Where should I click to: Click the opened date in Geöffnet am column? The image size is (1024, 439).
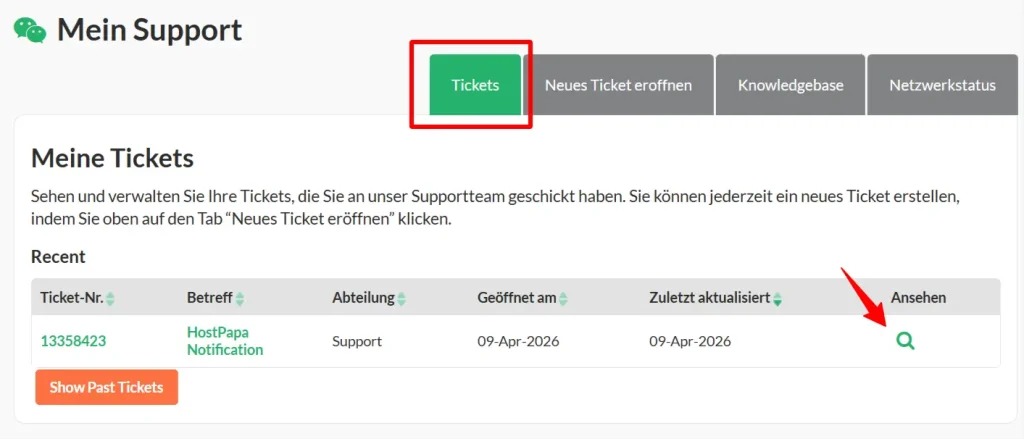518,341
